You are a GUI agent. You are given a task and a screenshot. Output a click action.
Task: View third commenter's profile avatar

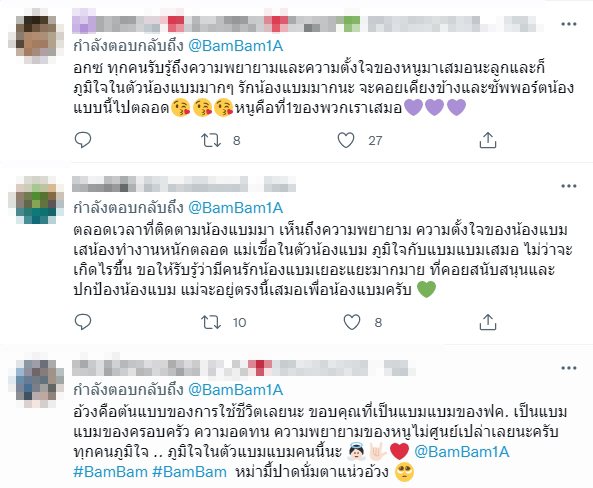click(x=36, y=381)
